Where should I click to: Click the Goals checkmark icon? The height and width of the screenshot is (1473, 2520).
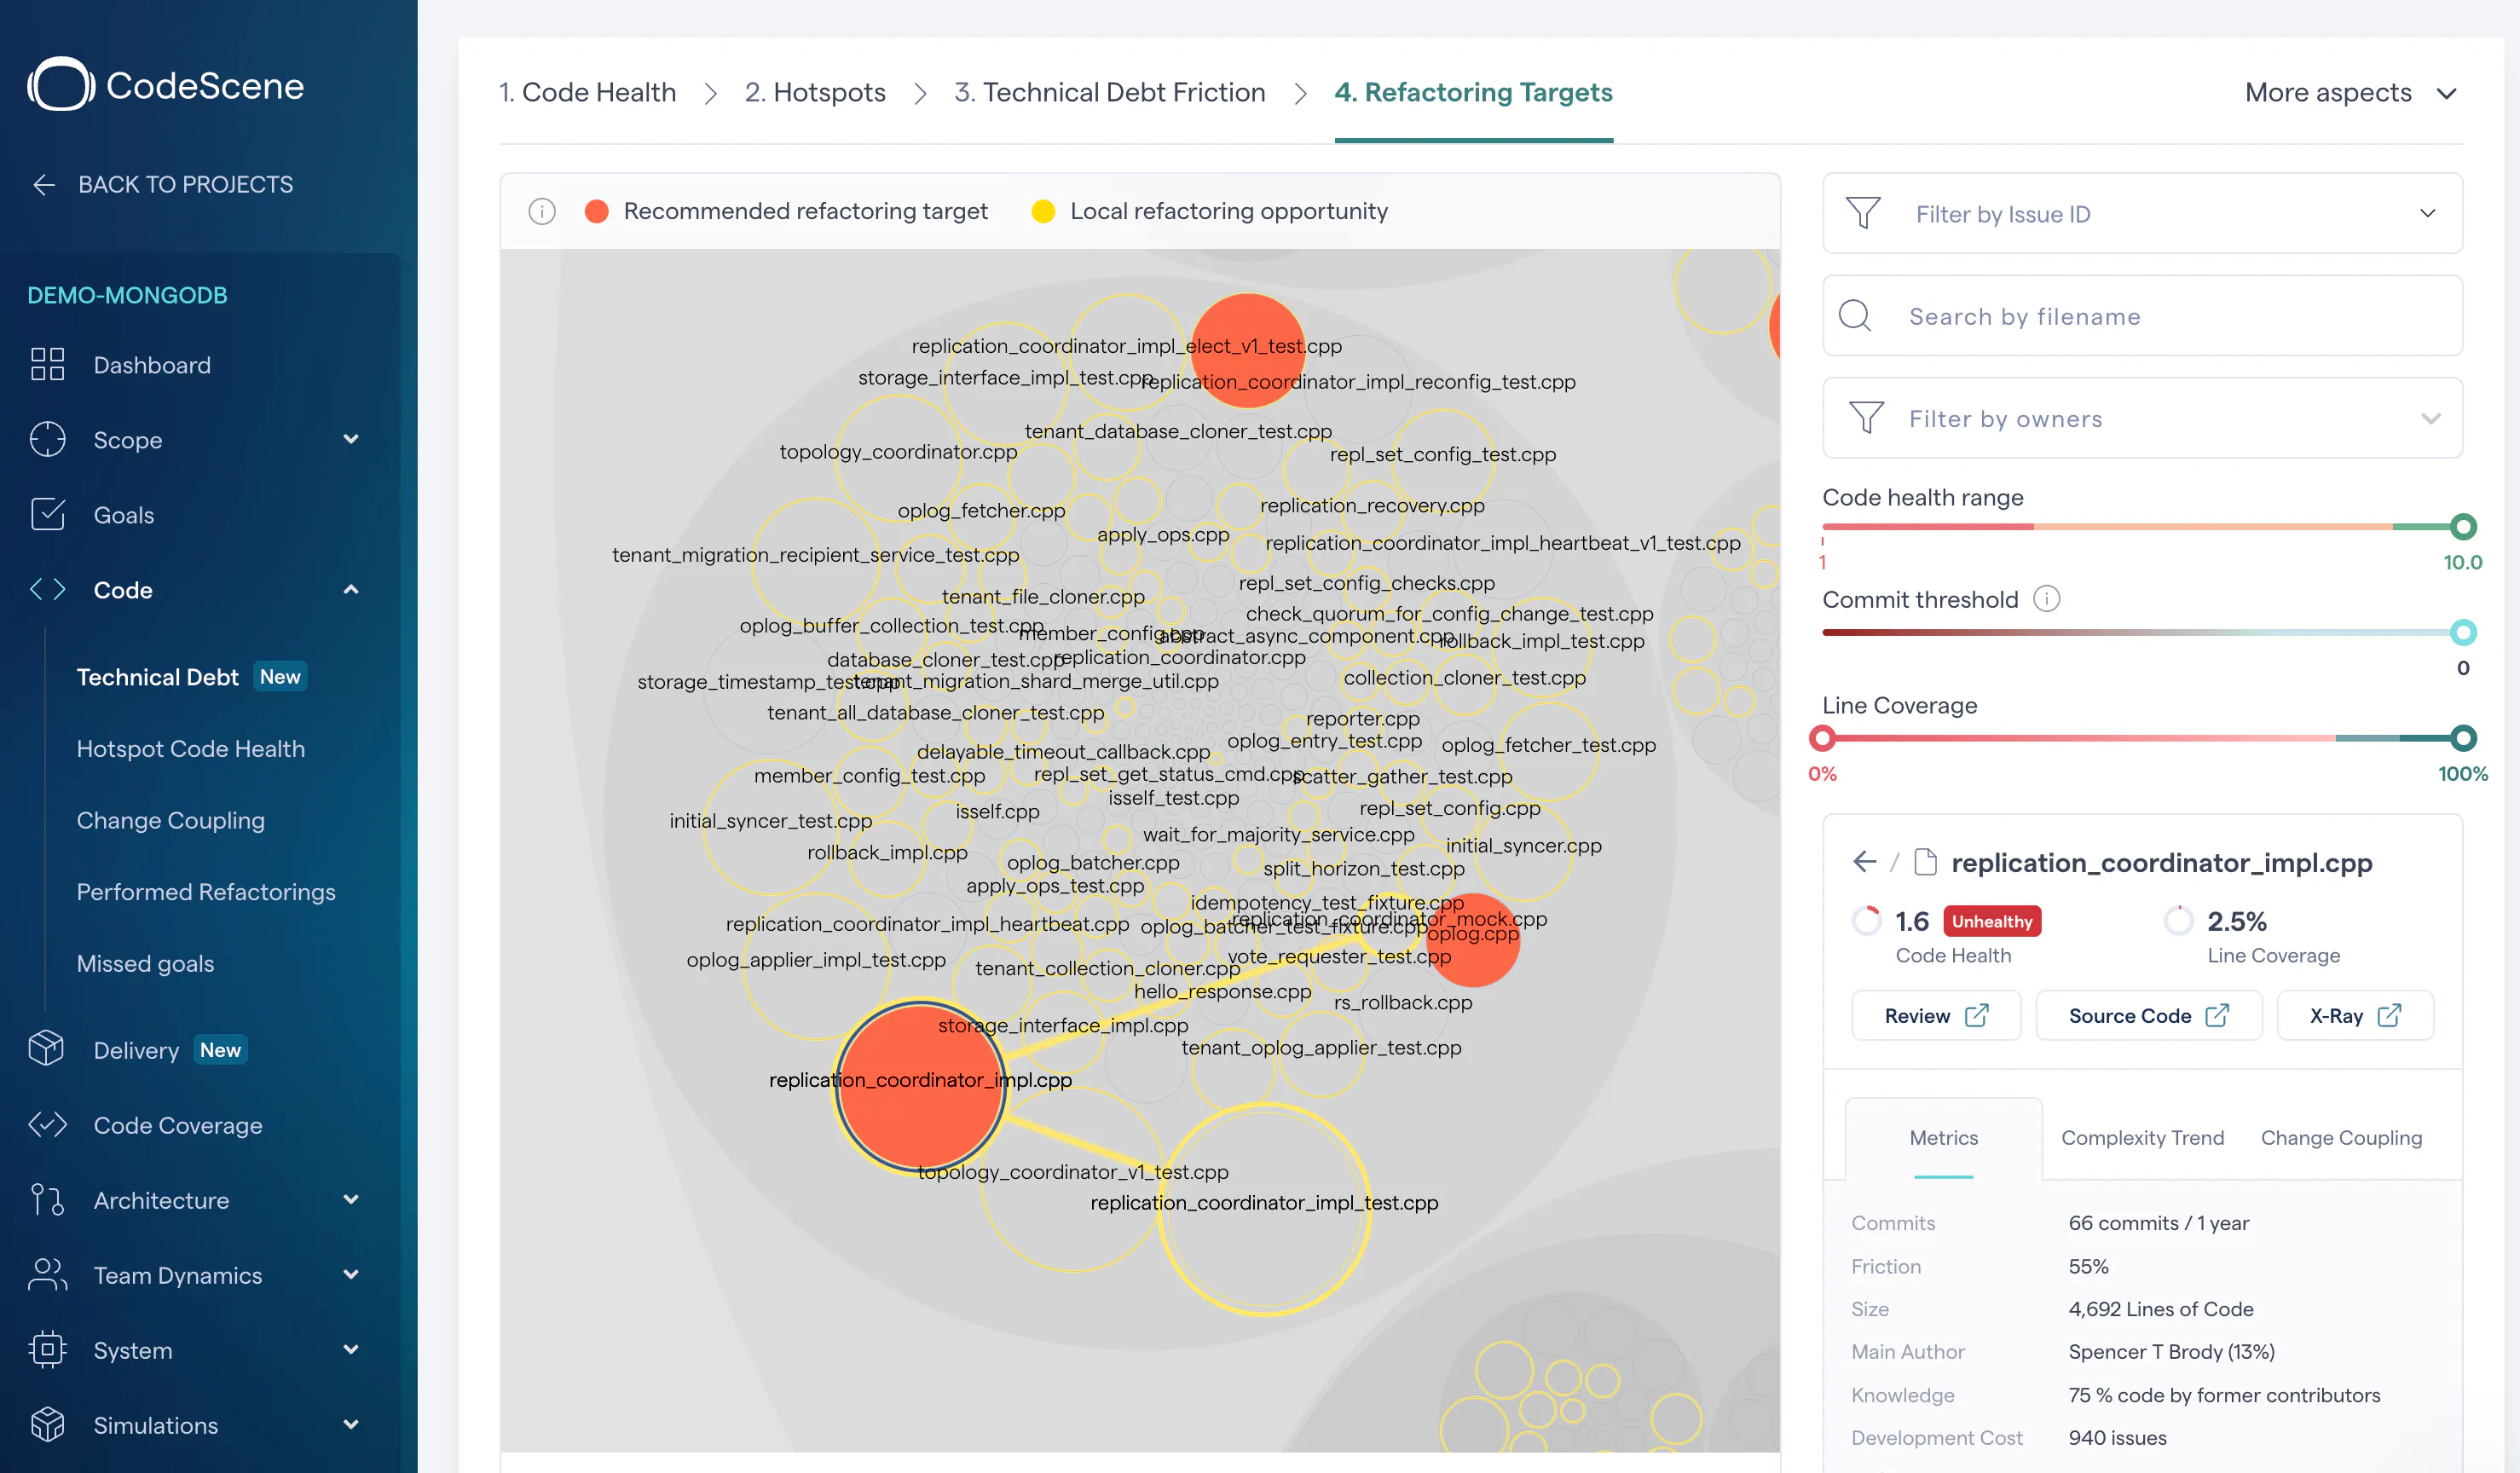[47, 514]
